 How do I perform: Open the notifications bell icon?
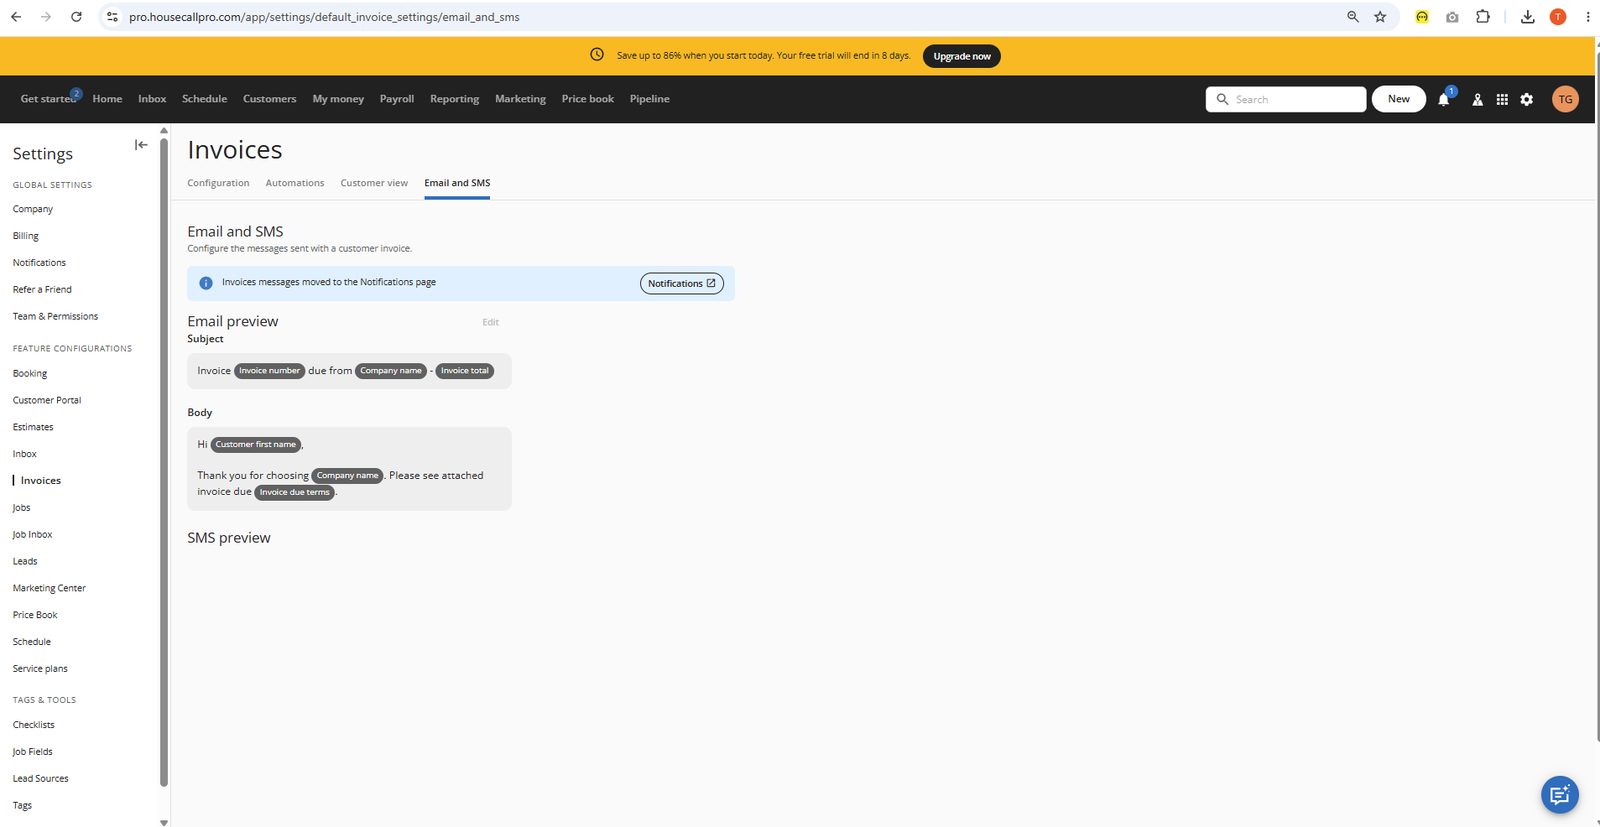tap(1444, 99)
